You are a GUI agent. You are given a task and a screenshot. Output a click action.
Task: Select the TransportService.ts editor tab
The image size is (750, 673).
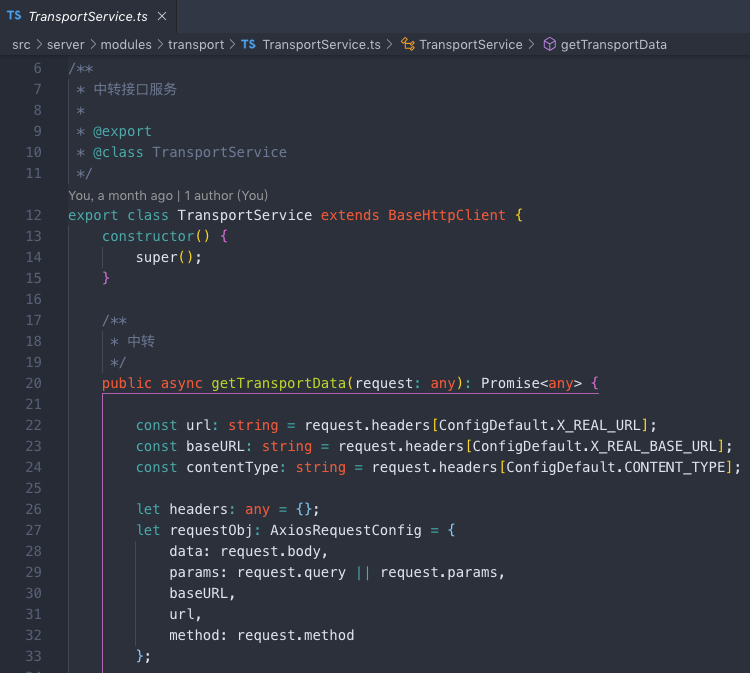point(88,16)
